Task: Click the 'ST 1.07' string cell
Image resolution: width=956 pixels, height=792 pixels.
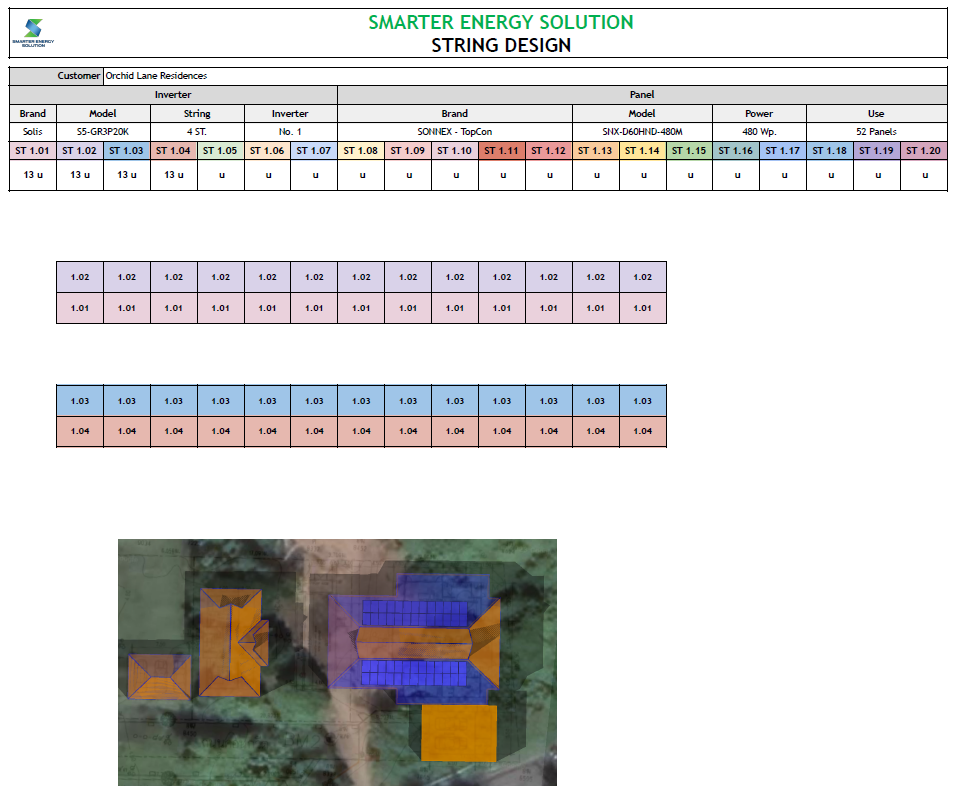Action: click(x=314, y=151)
